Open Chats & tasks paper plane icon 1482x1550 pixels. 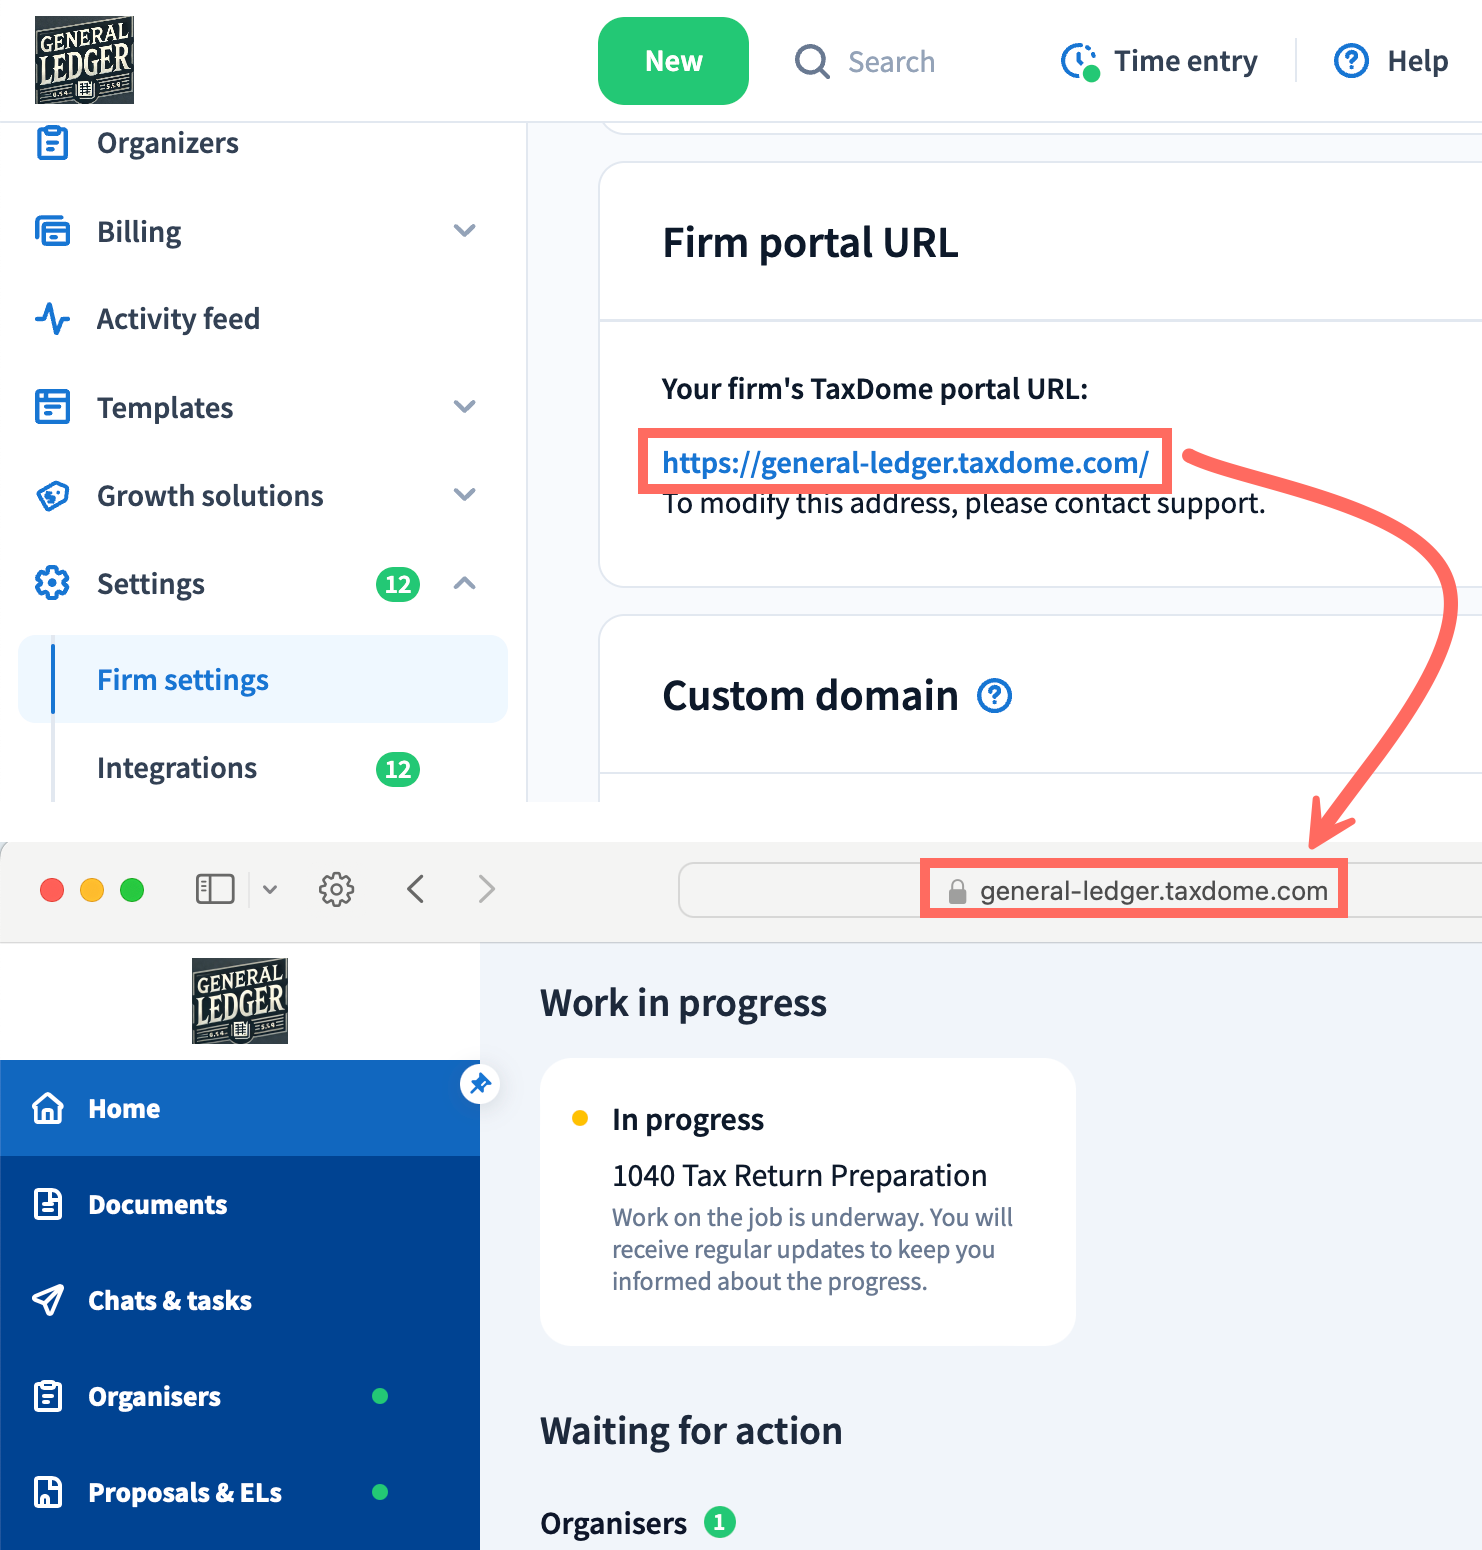[48, 1300]
